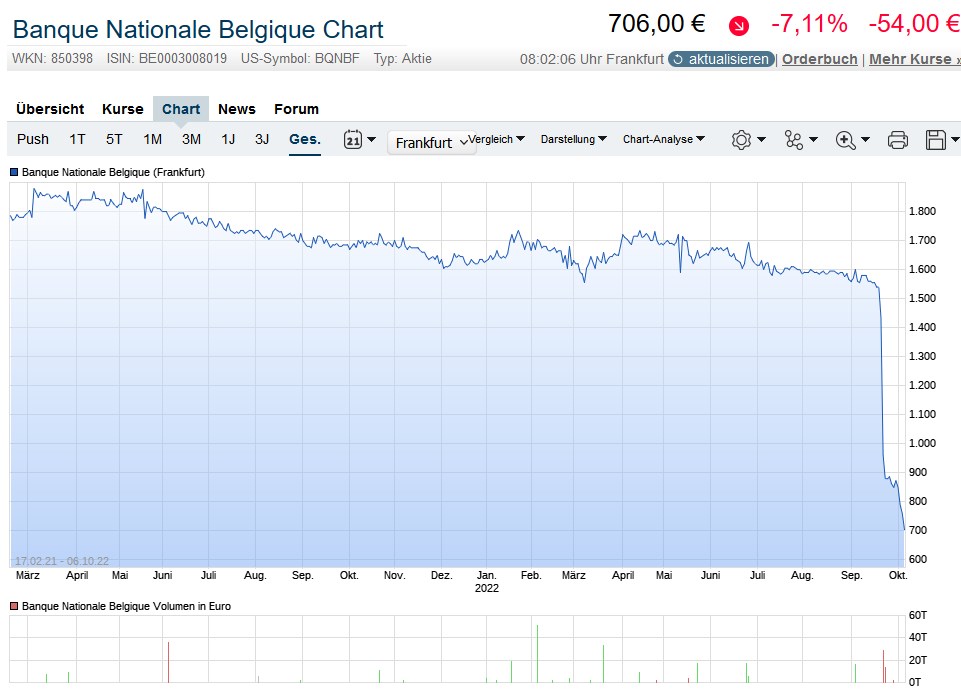Open the Orderbuch link
The width and height of the screenshot is (961, 693).
(819, 59)
